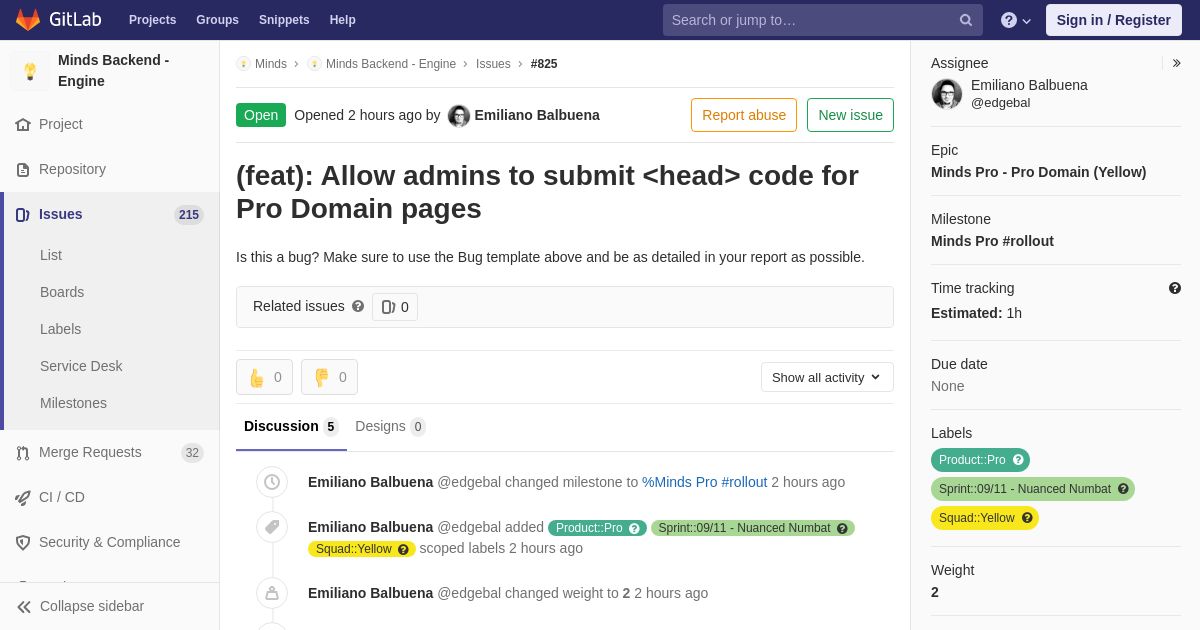Open the Groups menu in the top bar
This screenshot has height=630, width=1200.
217,20
